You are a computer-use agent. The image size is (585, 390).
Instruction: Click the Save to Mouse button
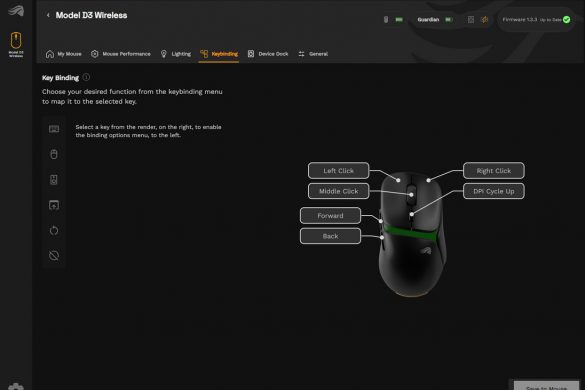click(546, 386)
